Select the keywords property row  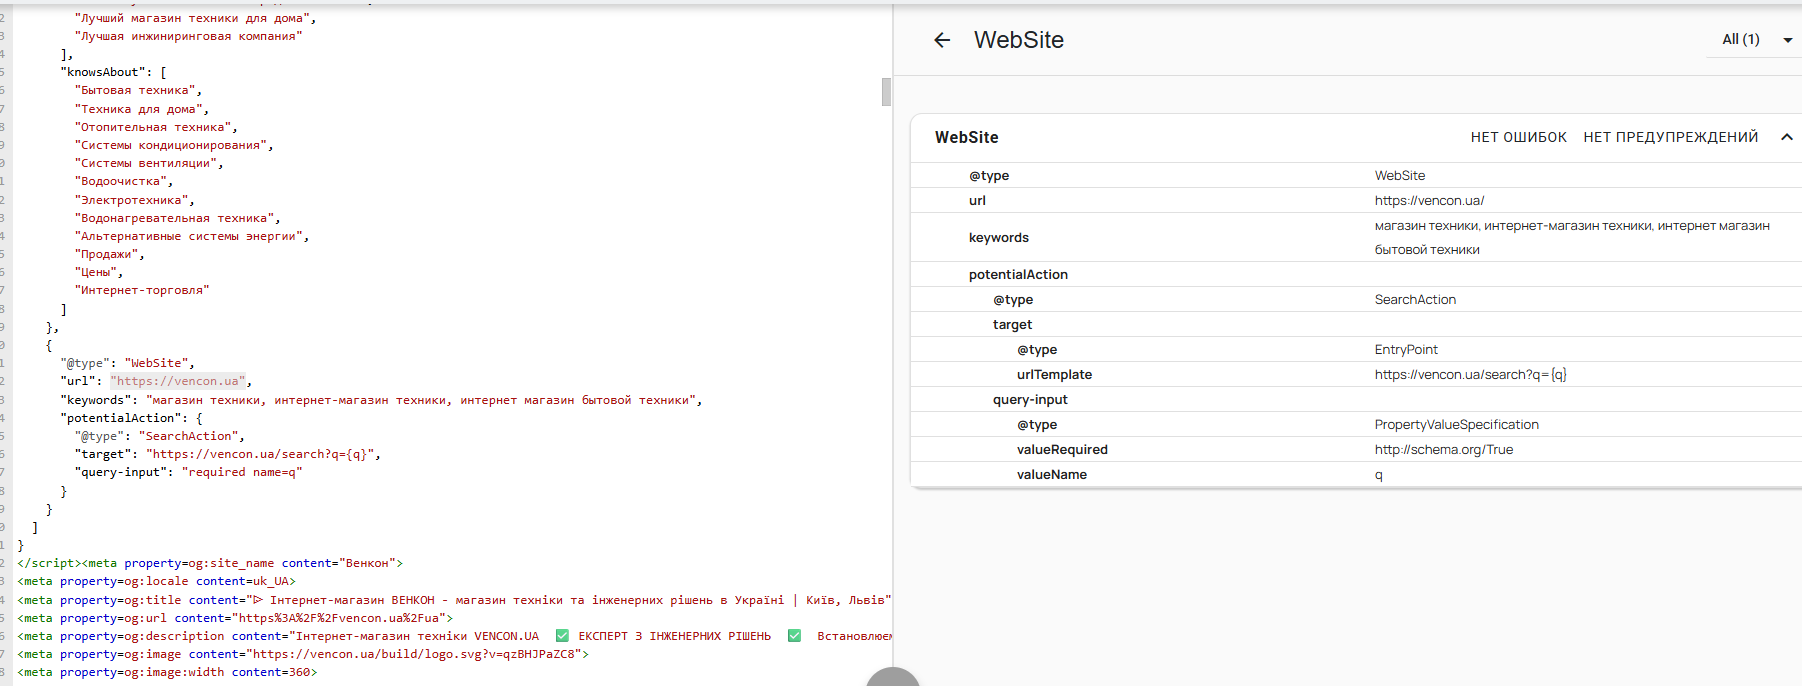[998, 238]
